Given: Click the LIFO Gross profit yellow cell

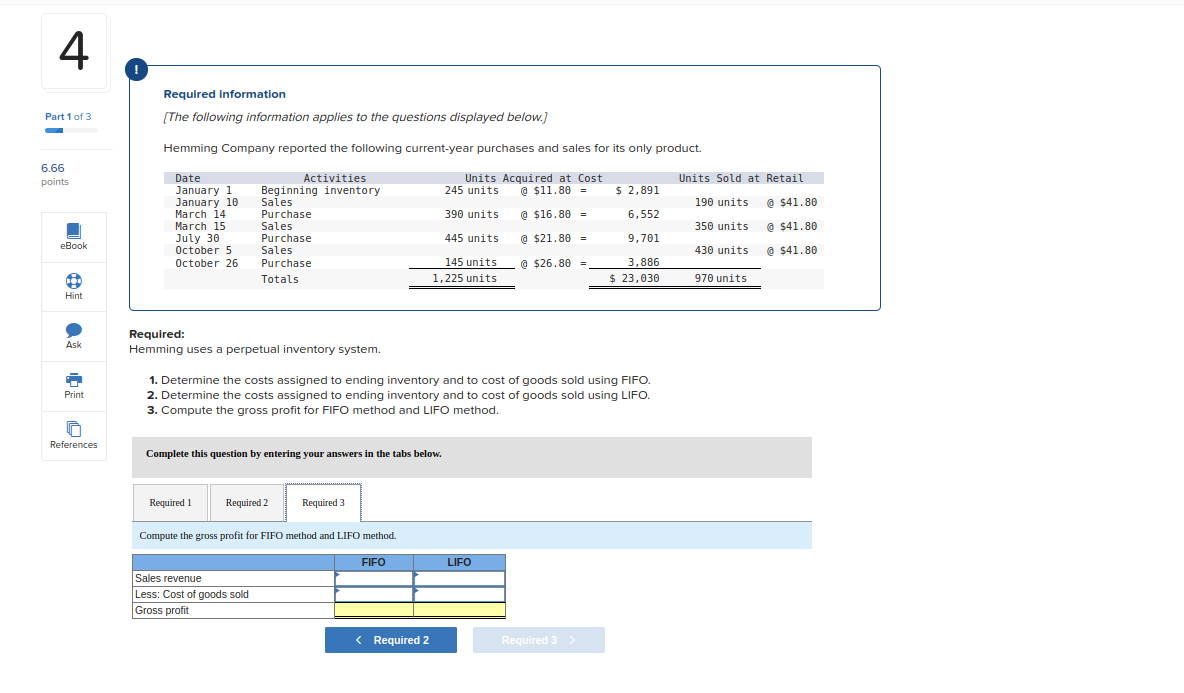Looking at the screenshot, I should pyautogui.click(x=459, y=610).
